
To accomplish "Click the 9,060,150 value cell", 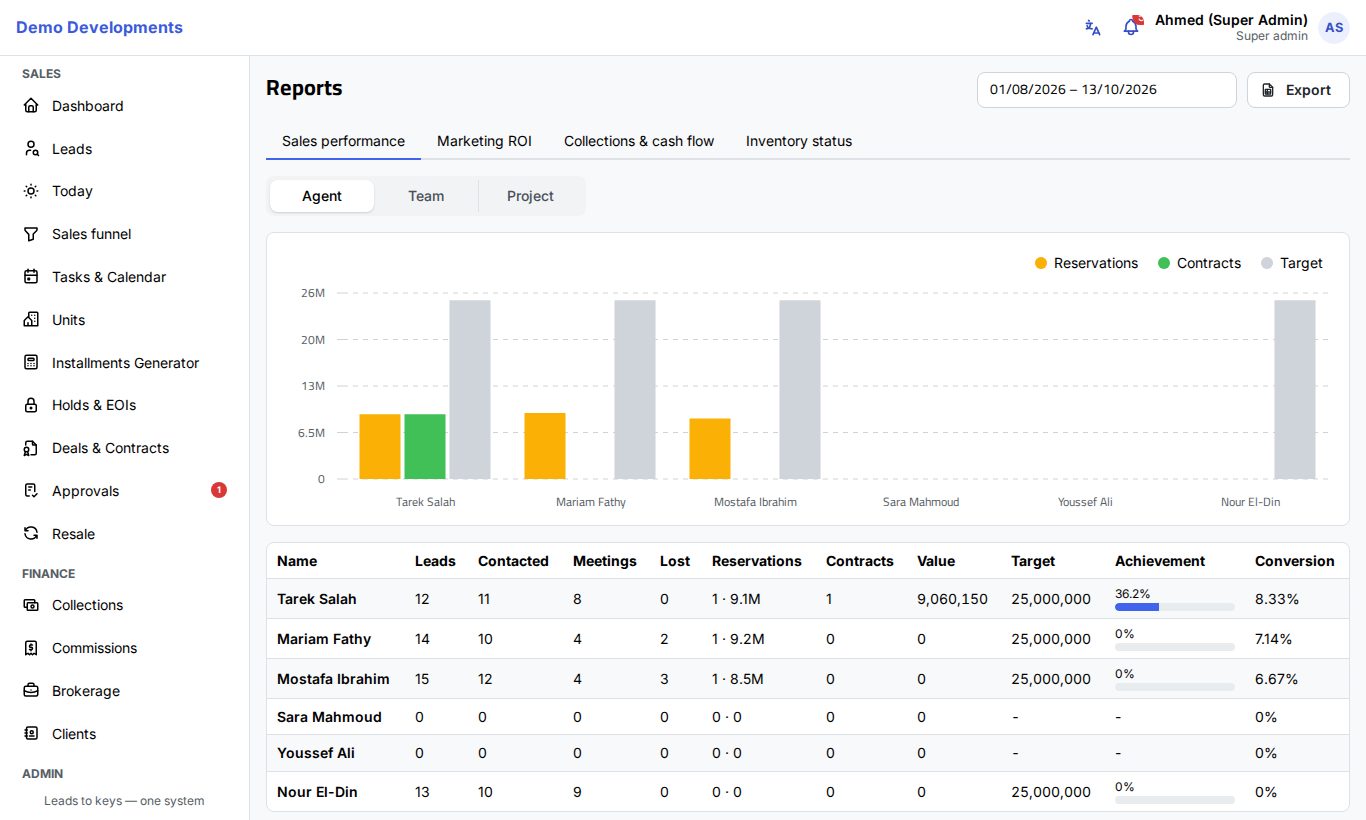I will [952, 599].
